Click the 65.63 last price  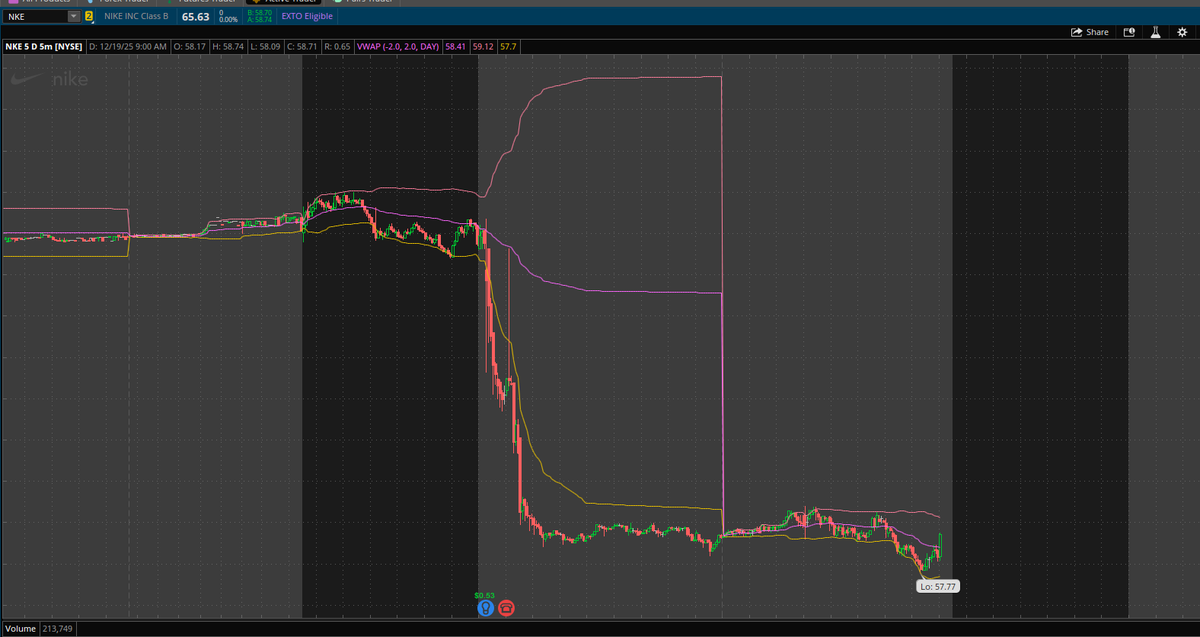coord(195,17)
